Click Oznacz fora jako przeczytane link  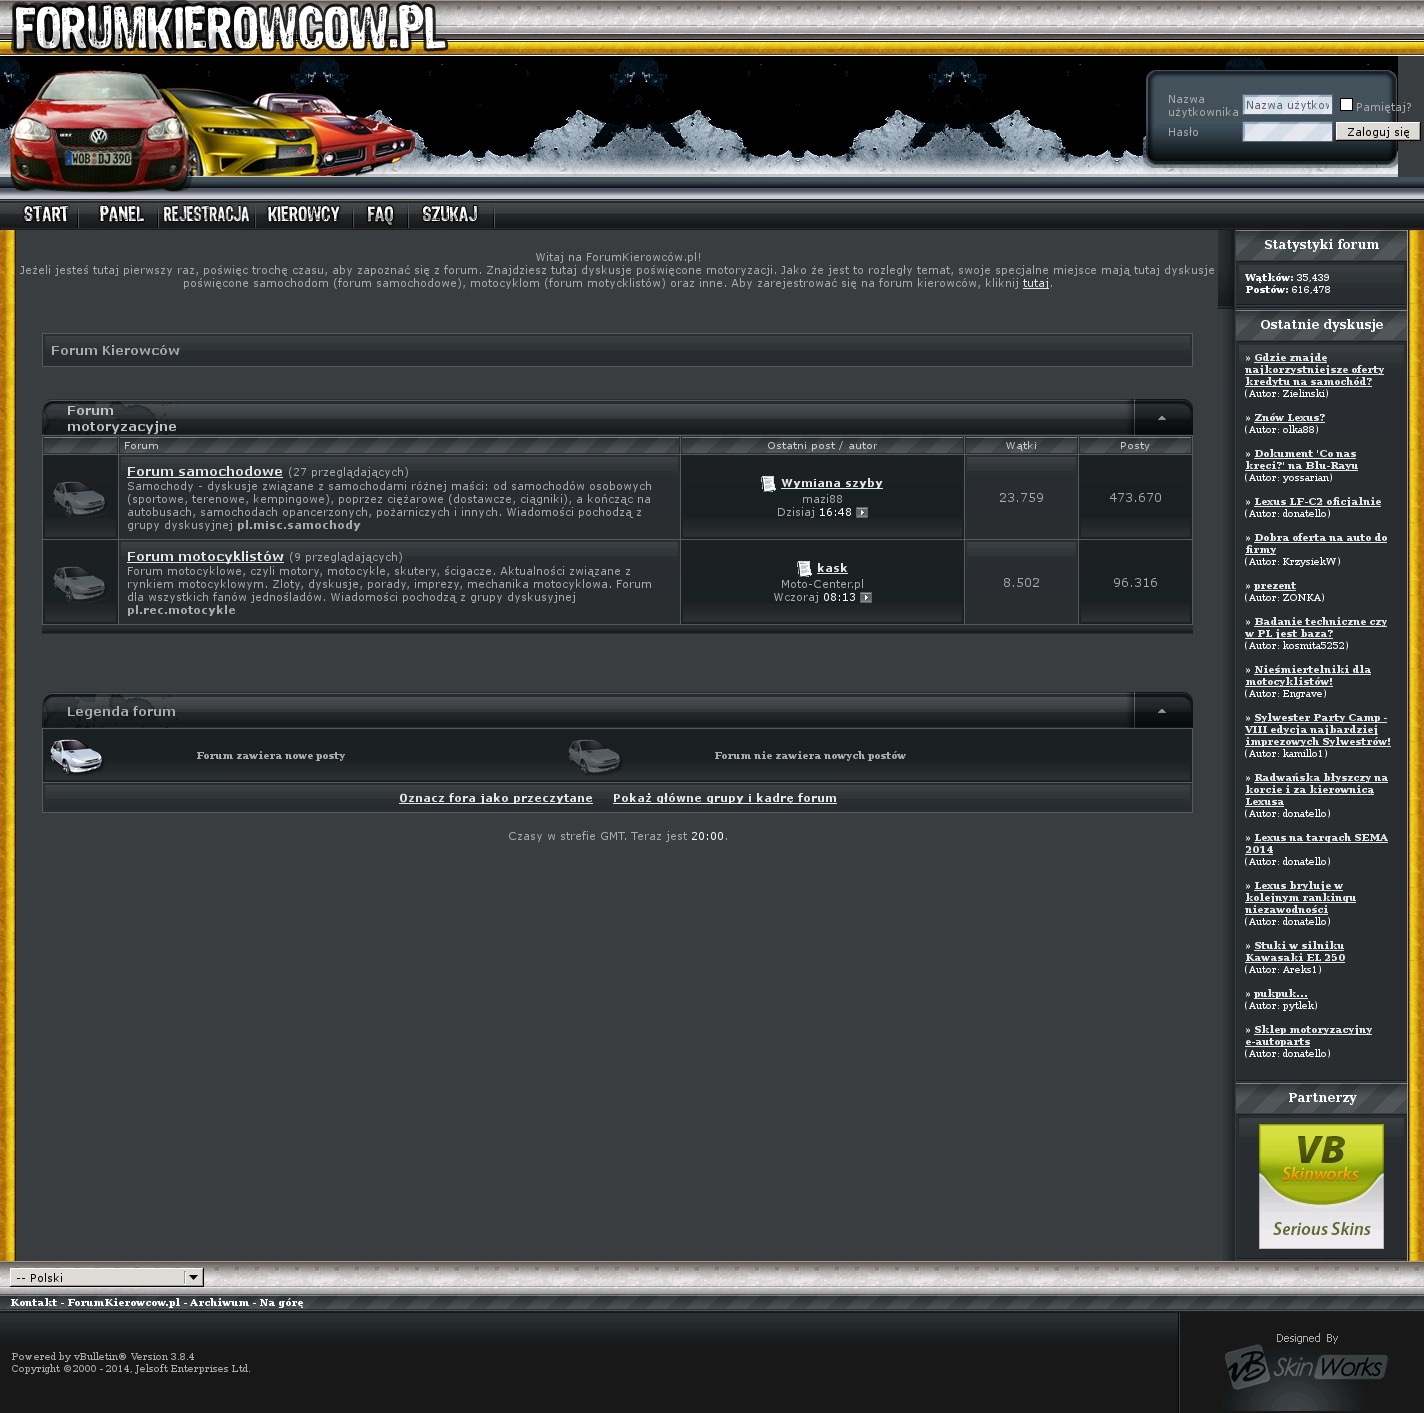tap(495, 798)
